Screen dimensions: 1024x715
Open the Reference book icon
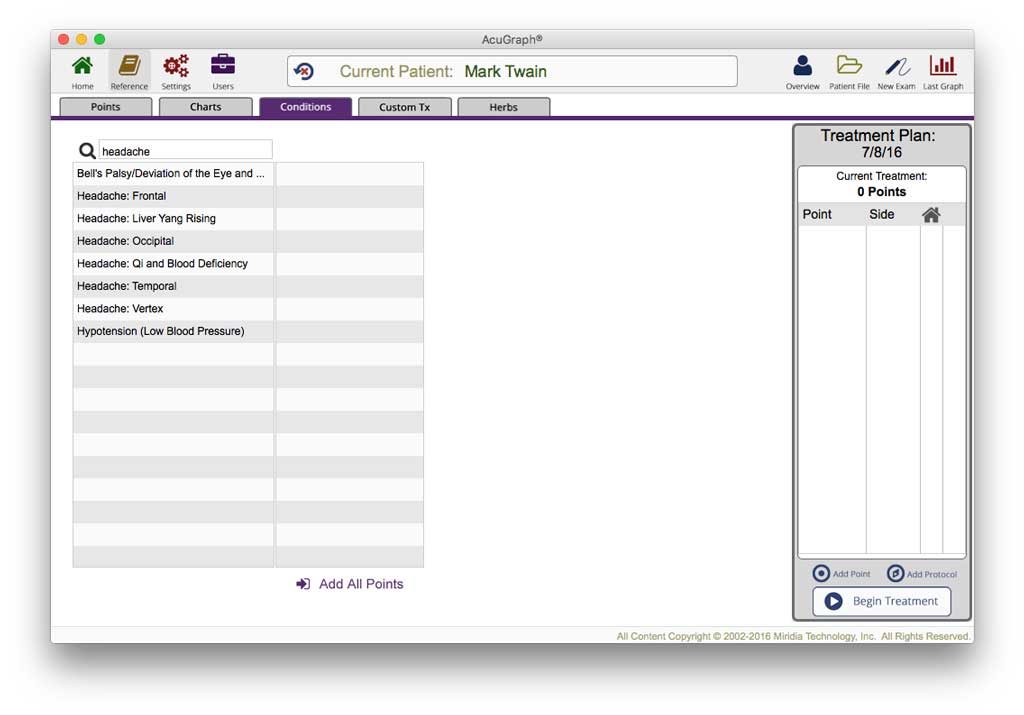tap(129, 66)
